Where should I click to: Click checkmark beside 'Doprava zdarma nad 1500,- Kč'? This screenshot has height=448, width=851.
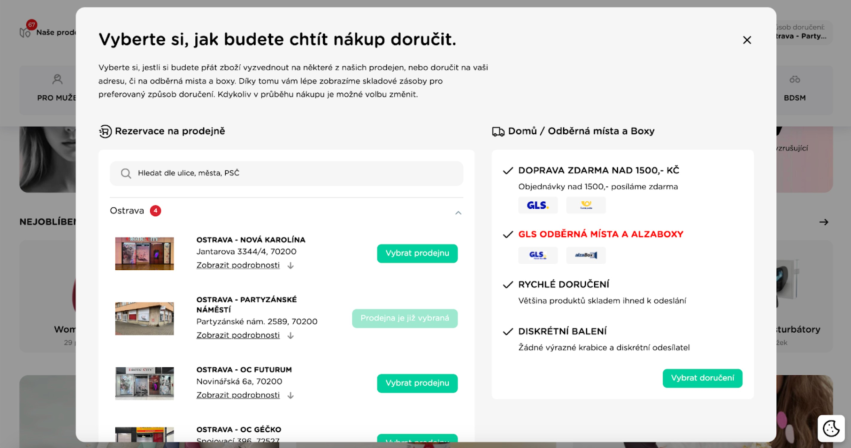(507, 171)
